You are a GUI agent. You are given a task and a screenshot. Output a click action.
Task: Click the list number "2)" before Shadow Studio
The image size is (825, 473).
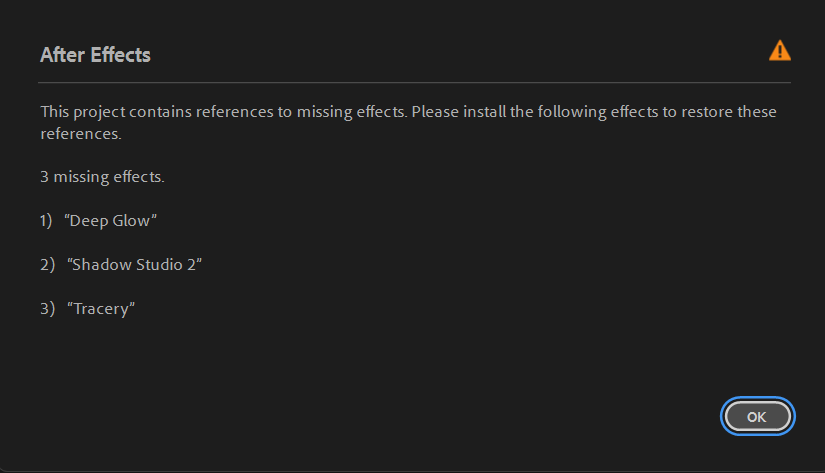click(47, 265)
